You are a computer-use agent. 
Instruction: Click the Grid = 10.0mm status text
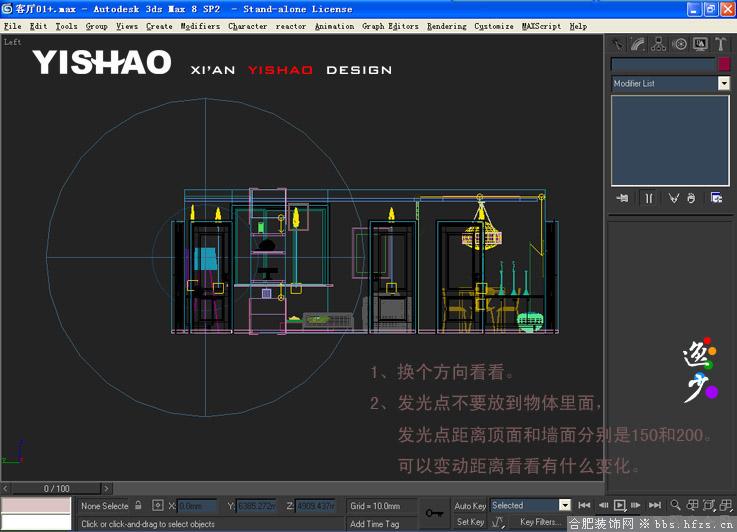pos(376,506)
